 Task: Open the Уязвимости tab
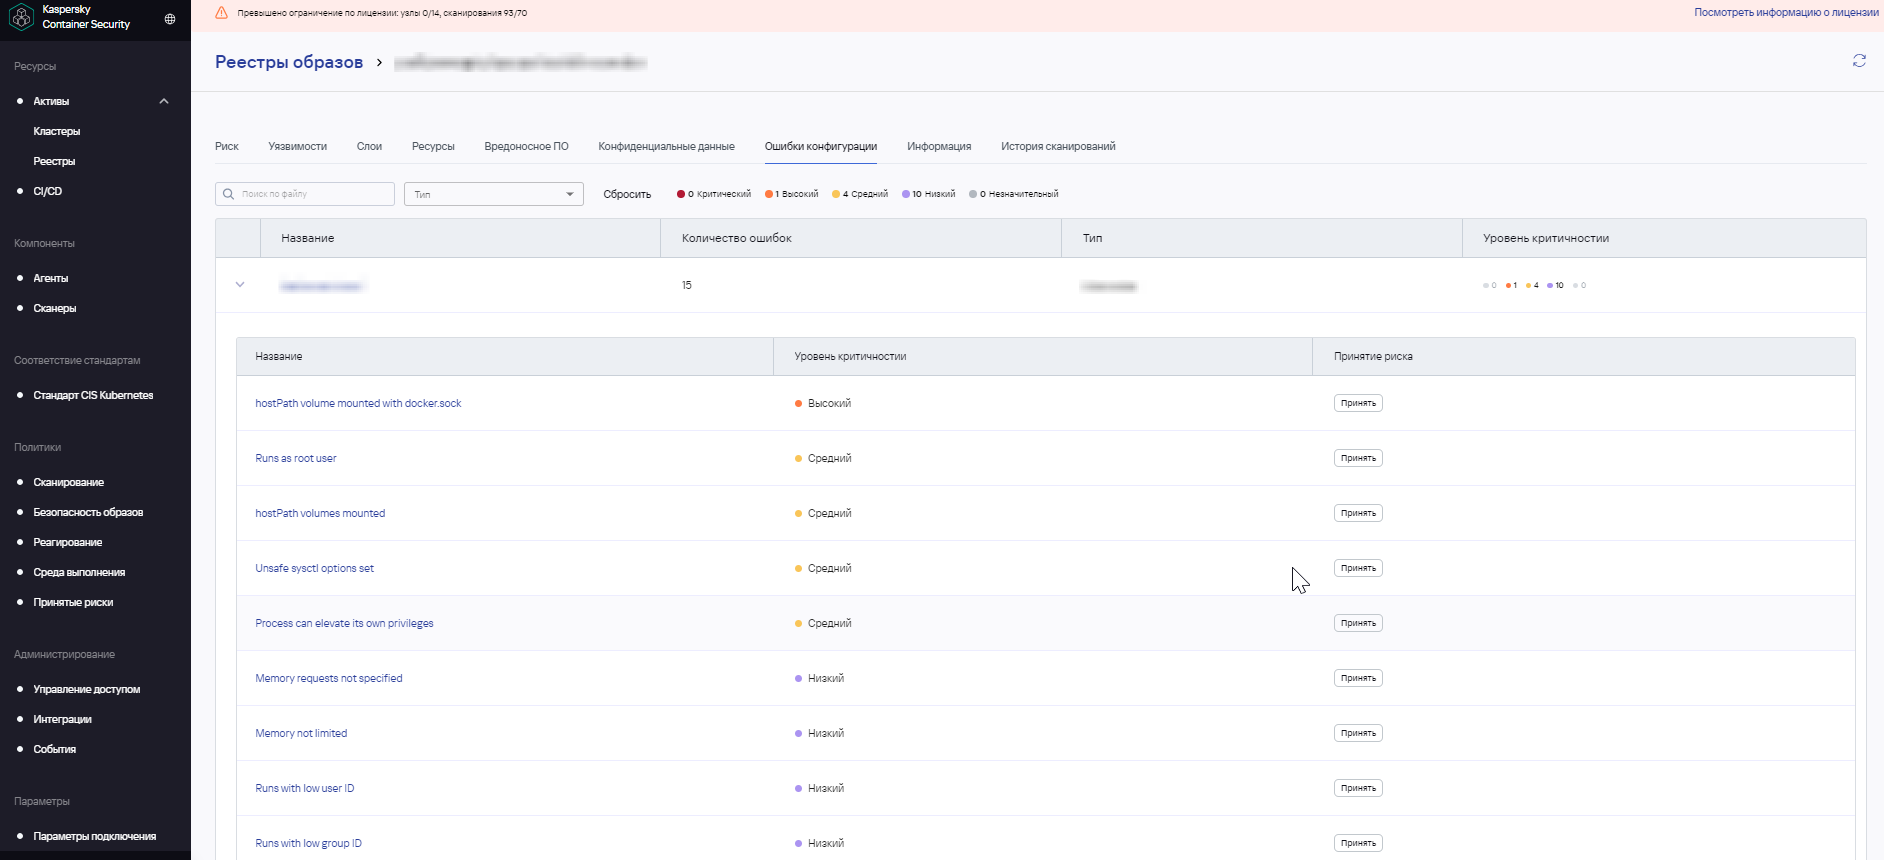pos(298,146)
